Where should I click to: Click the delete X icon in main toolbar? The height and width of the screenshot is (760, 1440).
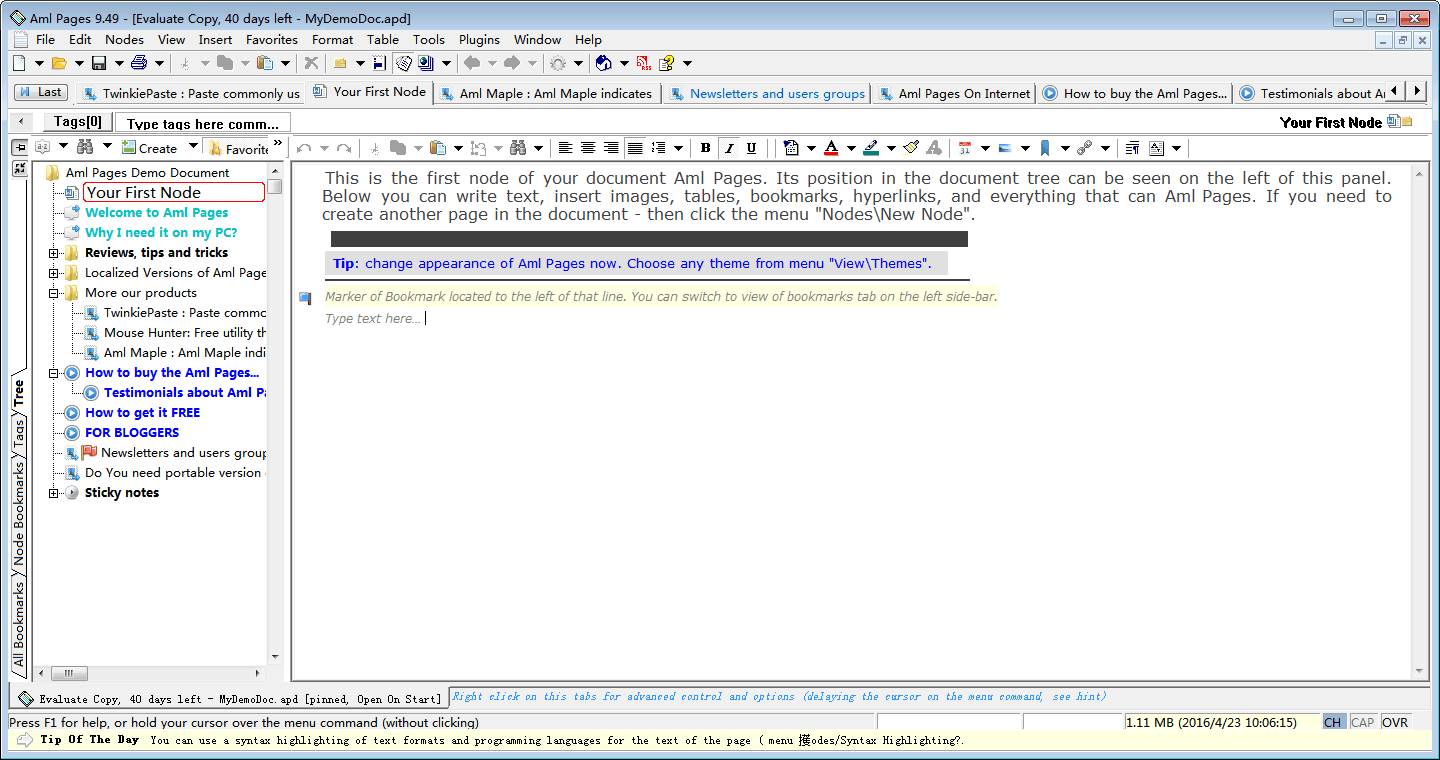click(312, 63)
